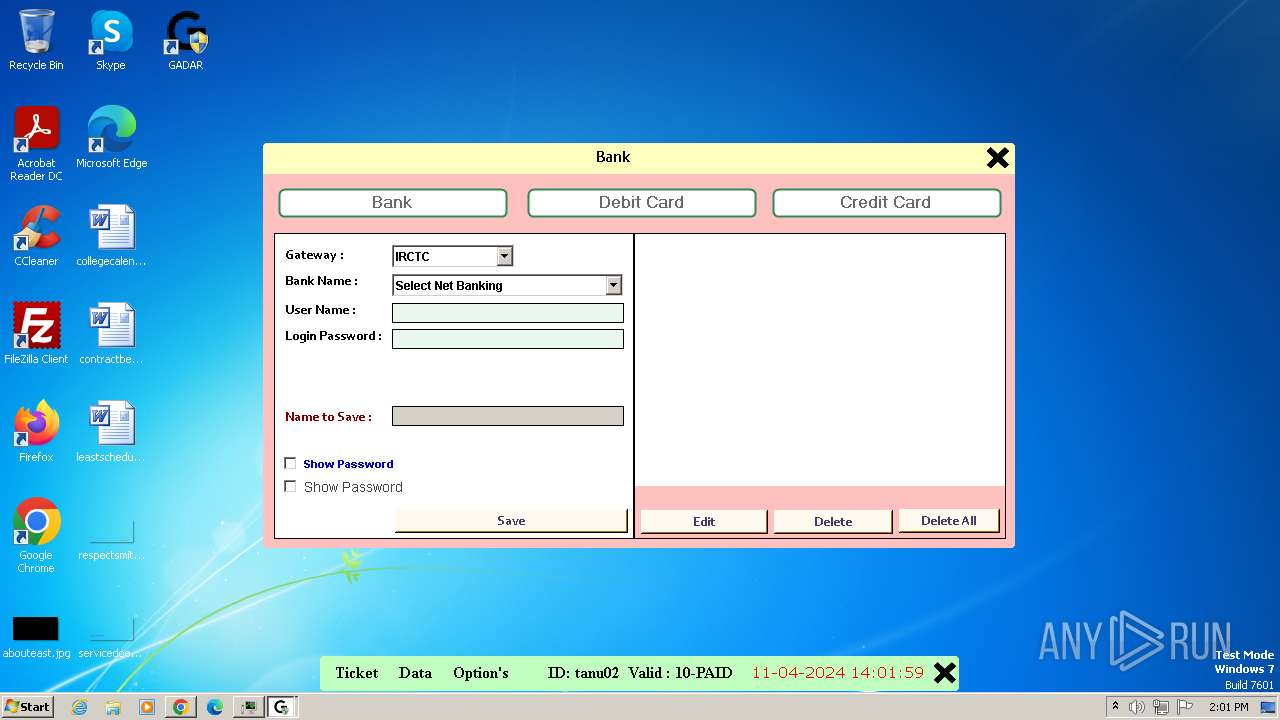
Task: Click the Valid : 10-PAID status text
Action: [x=680, y=673]
